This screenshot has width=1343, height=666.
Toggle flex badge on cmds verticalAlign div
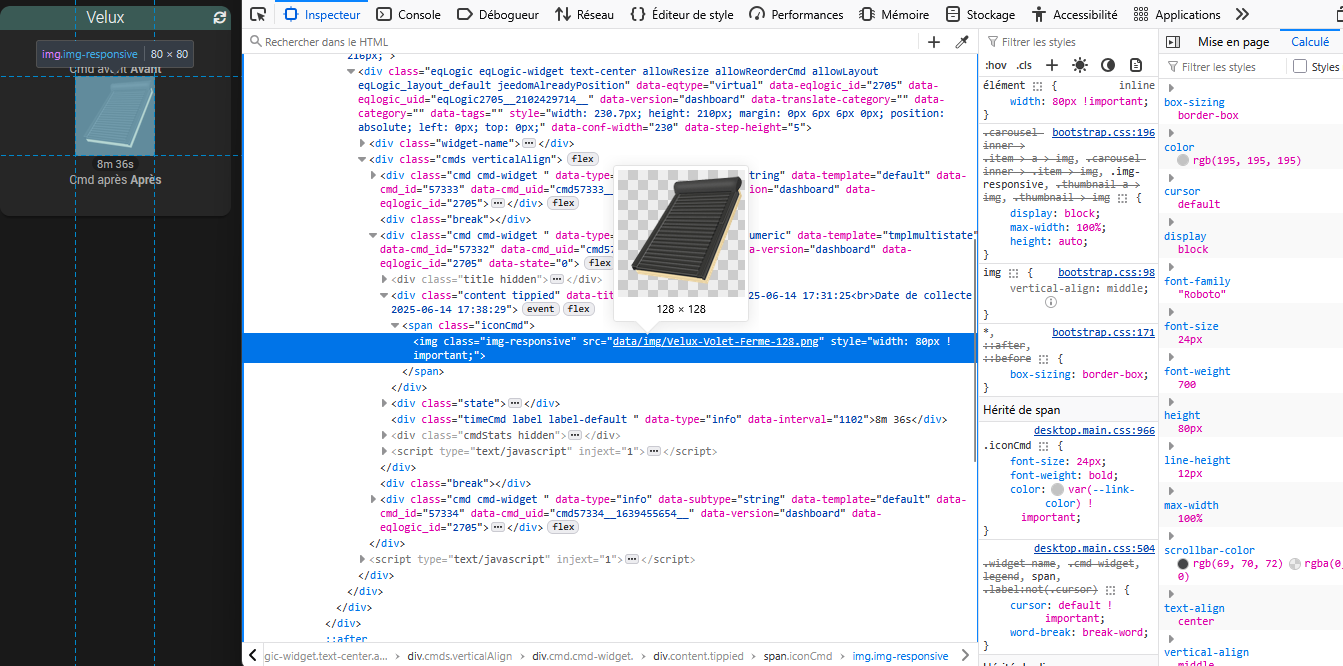[x=582, y=159]
